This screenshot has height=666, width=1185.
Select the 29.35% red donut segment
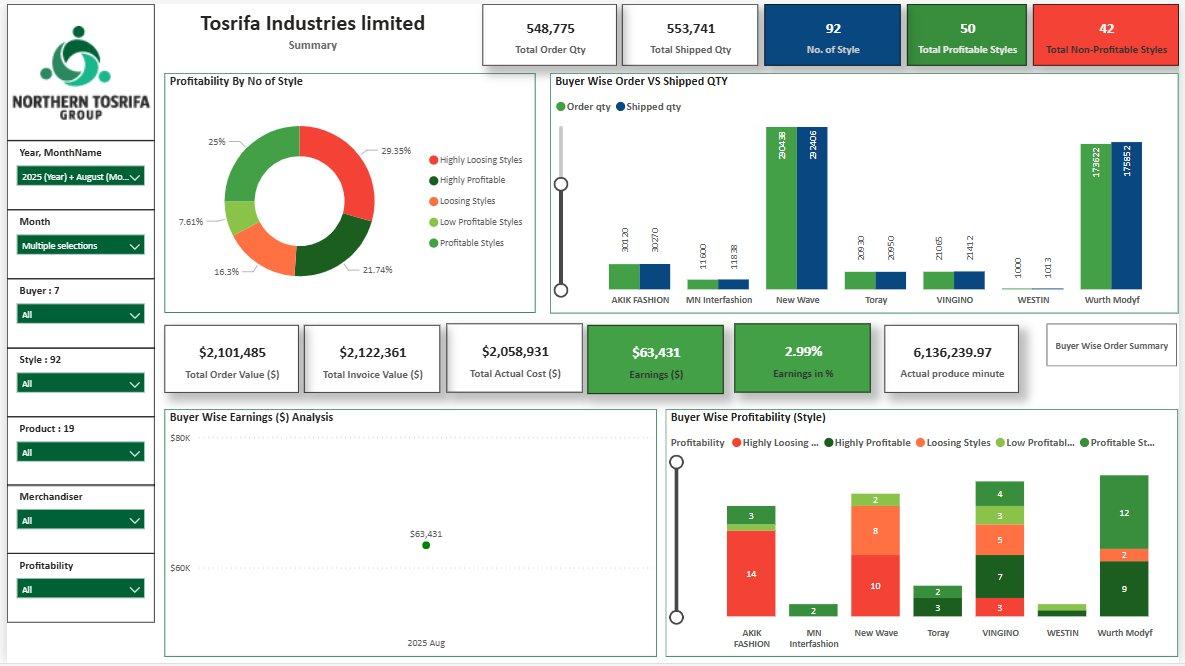pos(347,166)
